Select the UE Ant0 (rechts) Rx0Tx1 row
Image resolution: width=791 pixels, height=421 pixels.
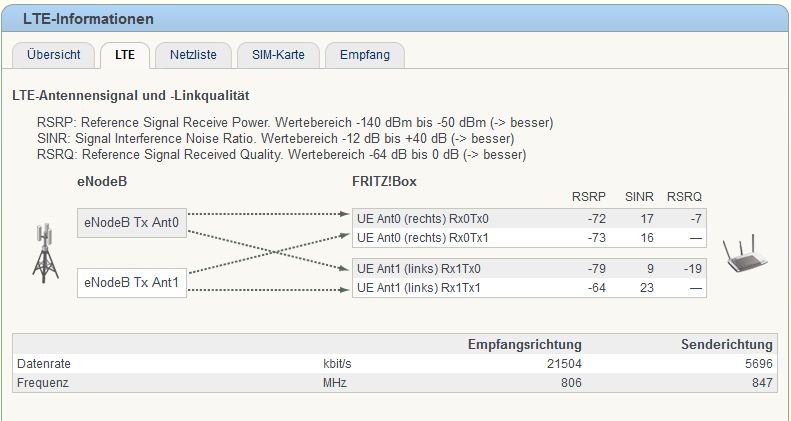(x=529, y=237)
